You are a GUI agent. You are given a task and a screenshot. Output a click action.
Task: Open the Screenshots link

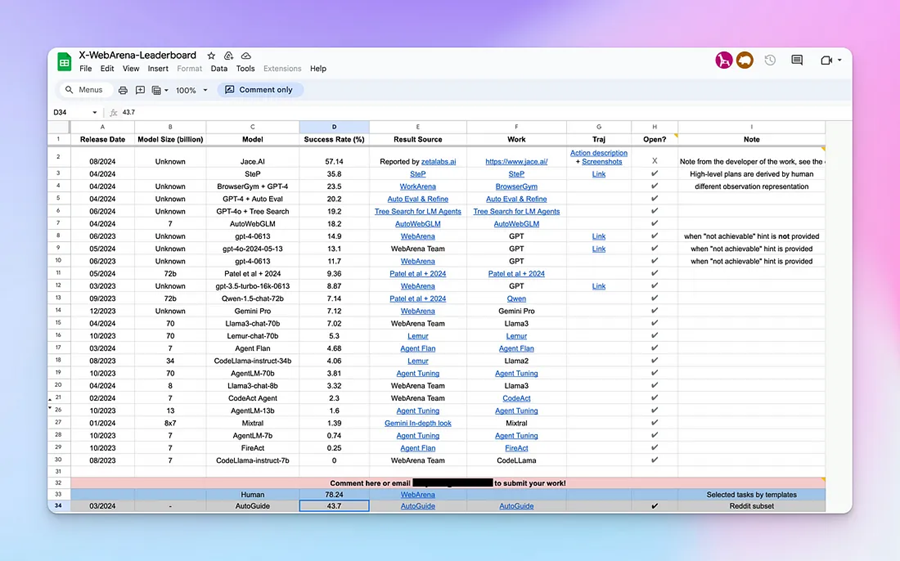point(602,161)
